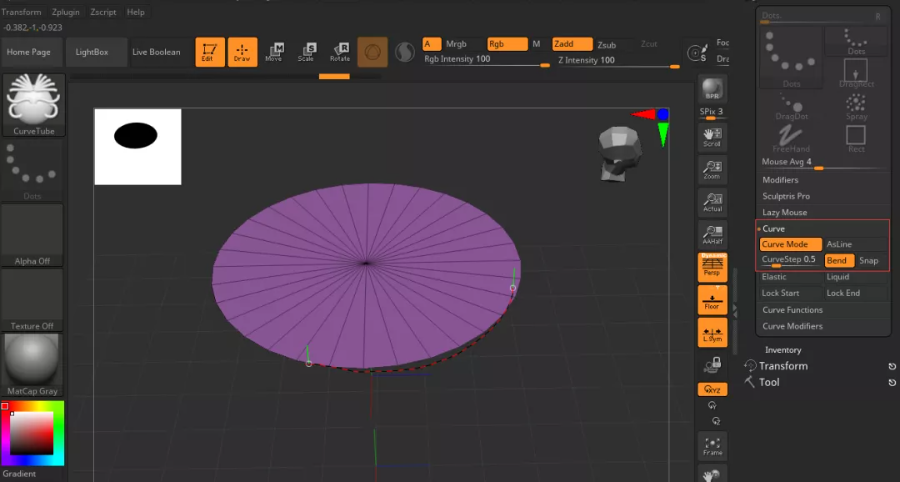Click the Home Page button

(29, 52)
